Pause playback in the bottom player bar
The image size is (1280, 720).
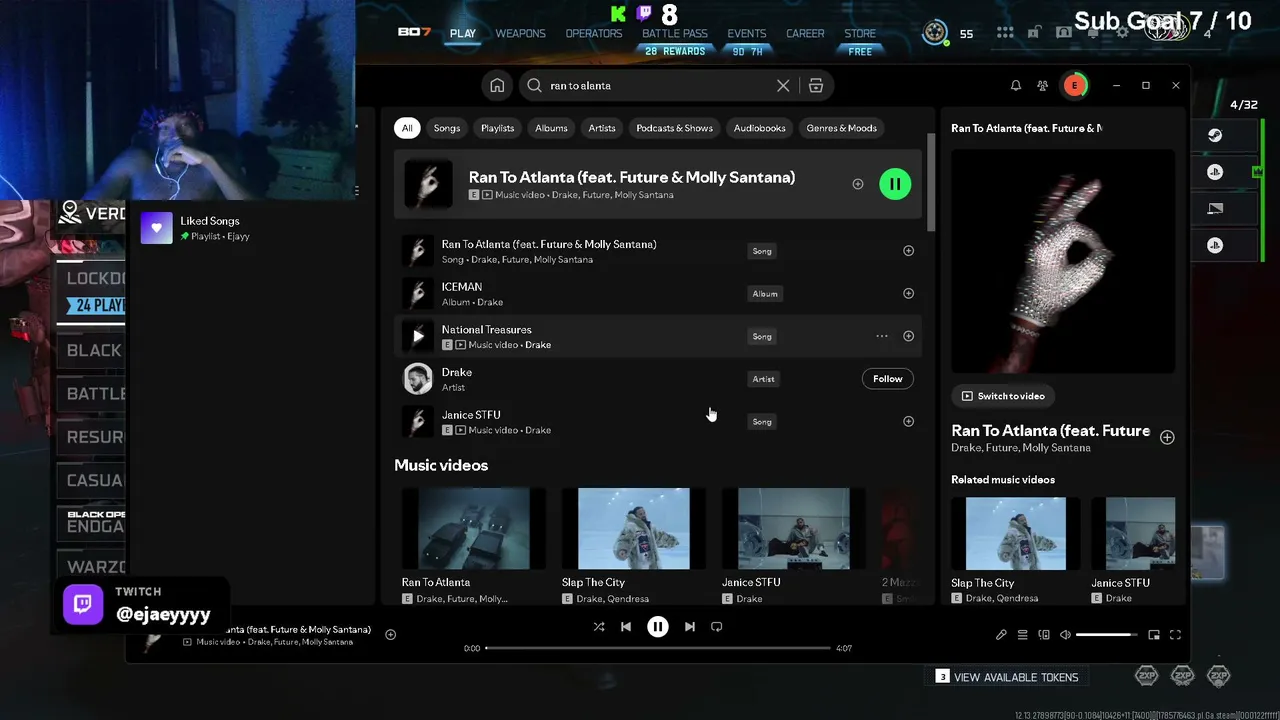click(x=658, y=627)
